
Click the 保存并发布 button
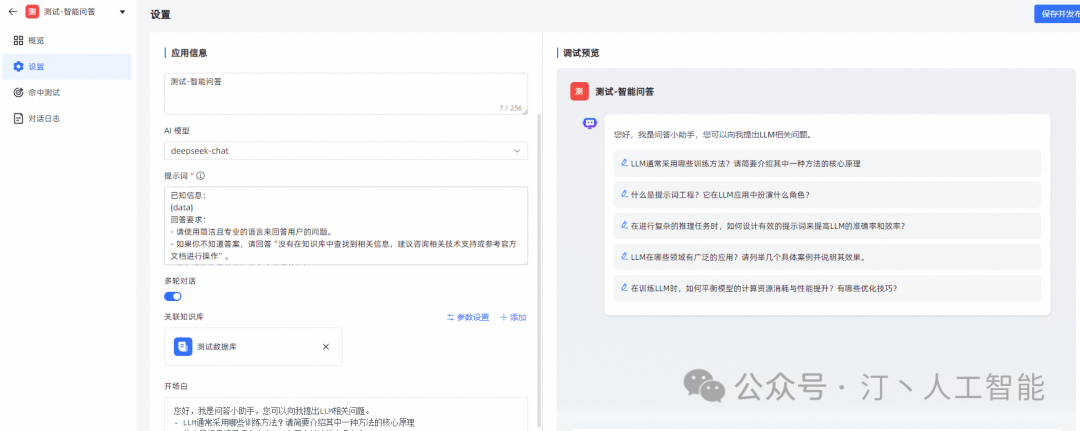(x=1058, y=14)
